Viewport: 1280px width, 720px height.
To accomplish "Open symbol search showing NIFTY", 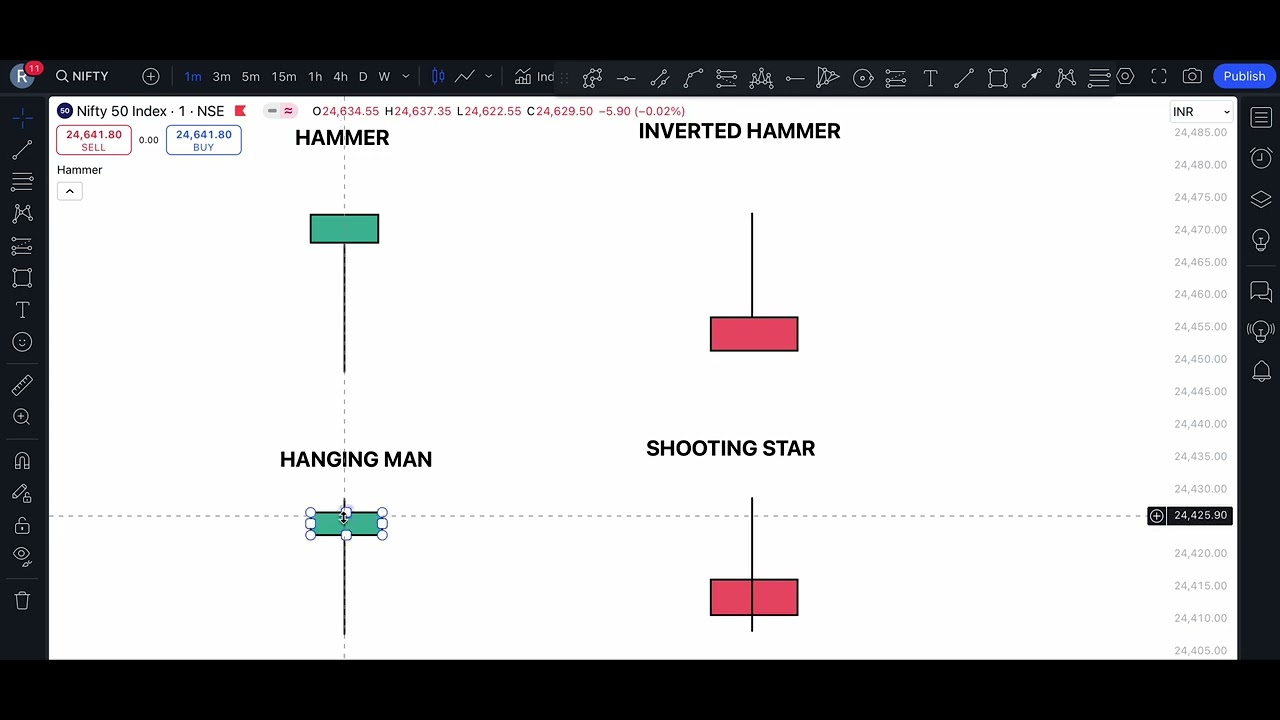I will (82, 76).
